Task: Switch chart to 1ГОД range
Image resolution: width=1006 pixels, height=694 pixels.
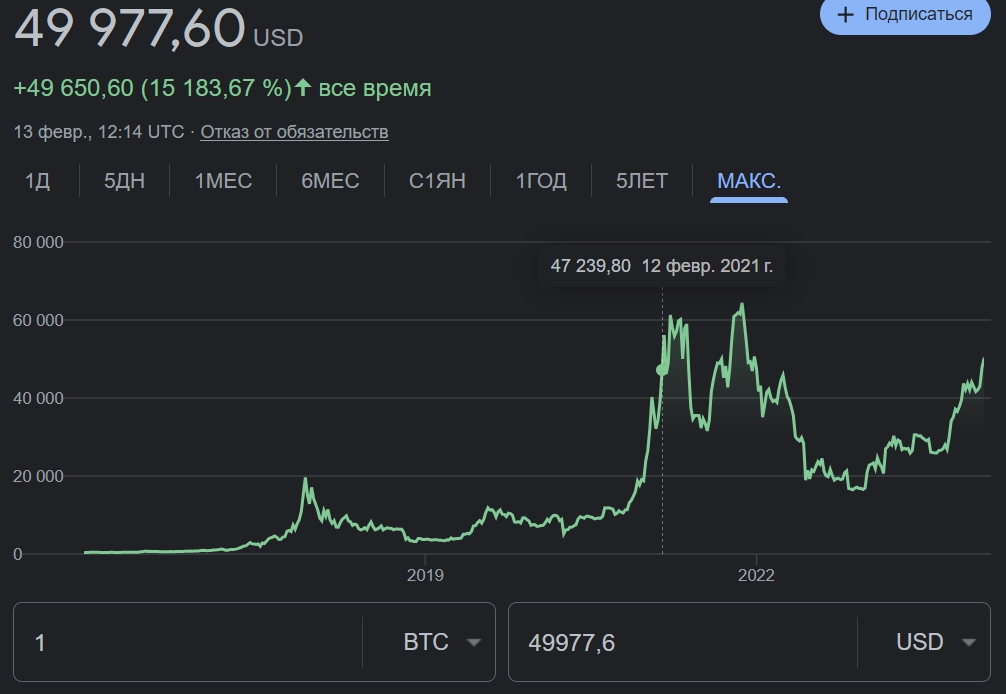Action: pos(541,181)
